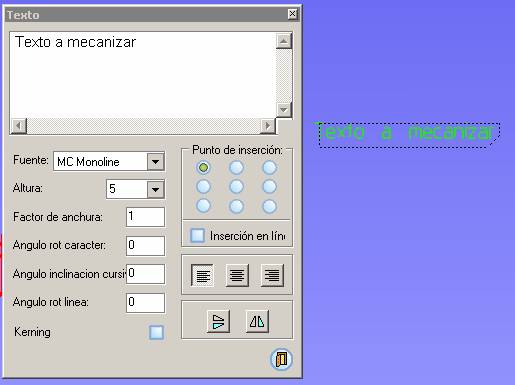Click the text box scroll up arrow
Image resolution: width=515 pixels, height=385 pixels.
pos(284,42)
